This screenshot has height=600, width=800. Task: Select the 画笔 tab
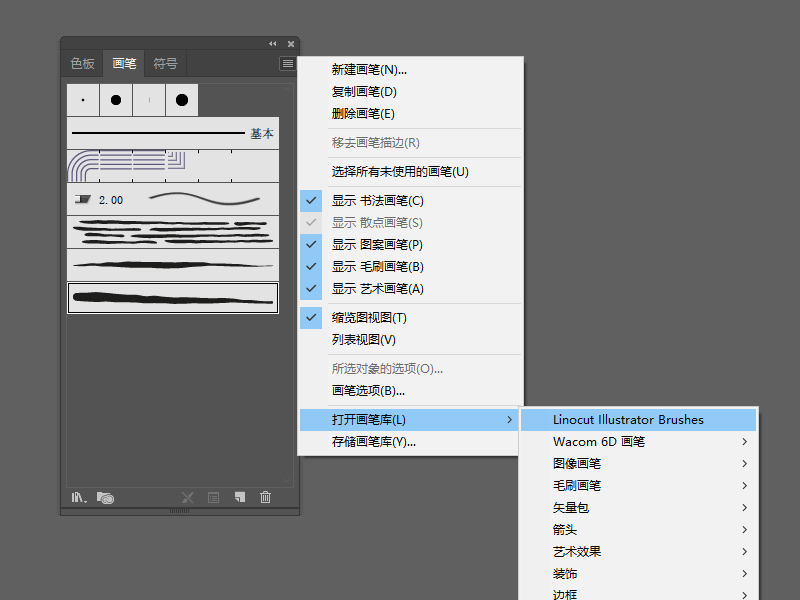pyautogui.click(x=124, y=63)
